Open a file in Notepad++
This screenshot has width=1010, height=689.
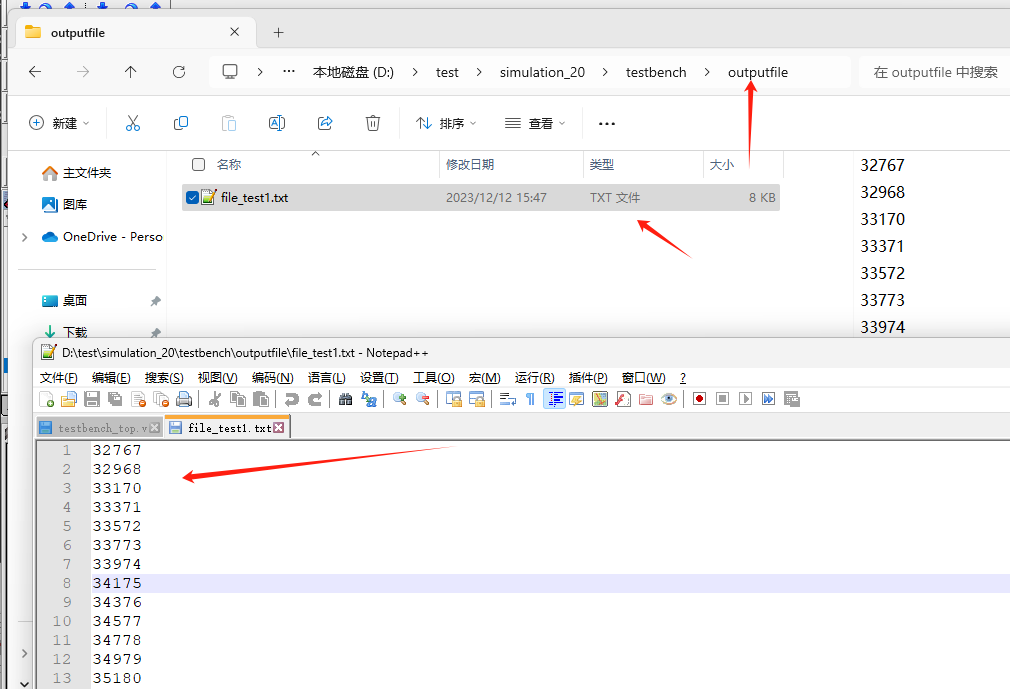coord(68,399)
